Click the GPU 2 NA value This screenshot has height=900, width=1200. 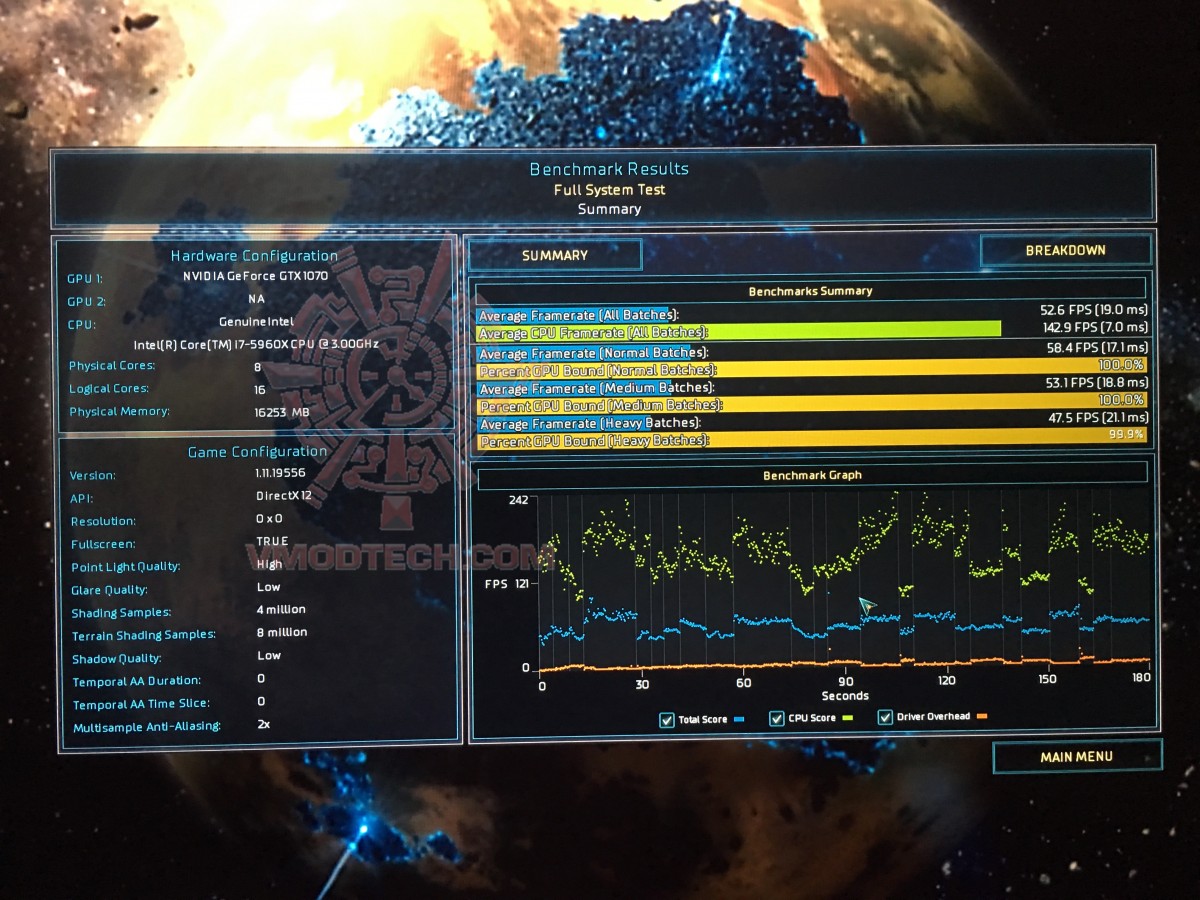[258, 298]
